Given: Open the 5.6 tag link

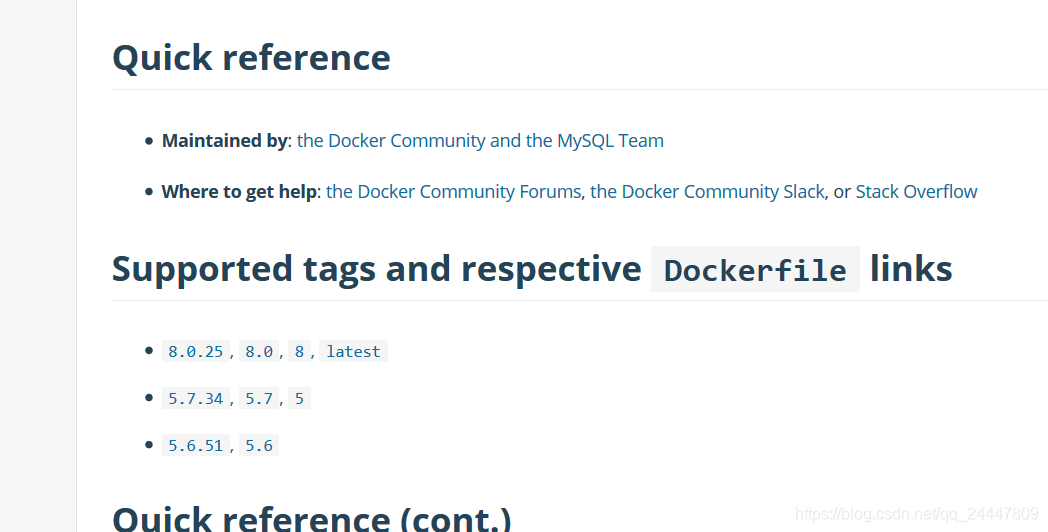Looking at the screenshot, I should coord(259,445).
